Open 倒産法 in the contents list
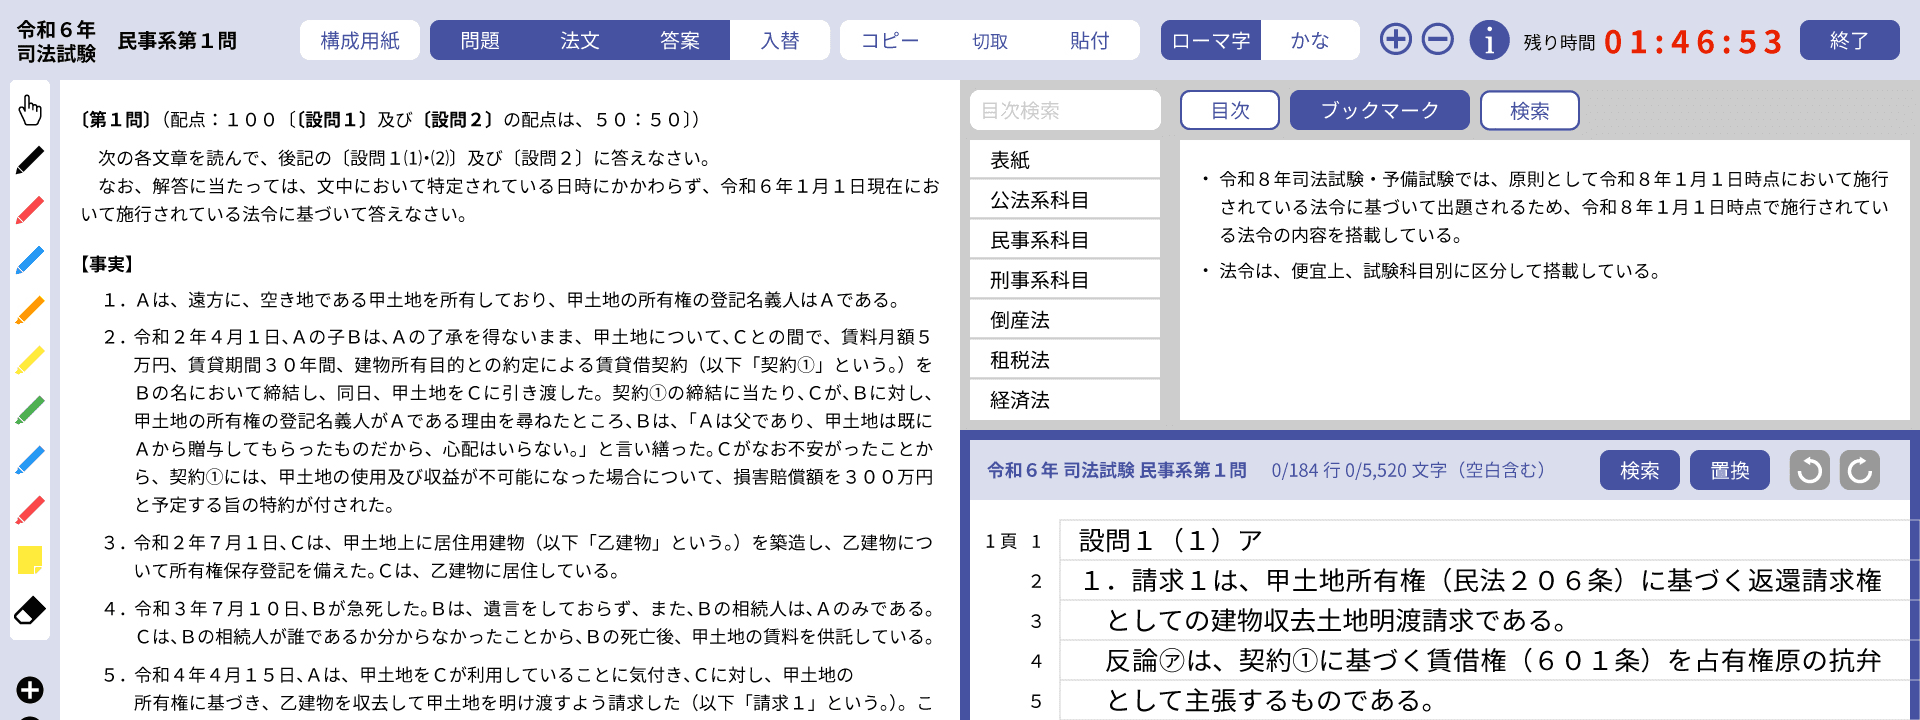The width and height of the screenshot is (1920, 720). tap(1065, 320)
